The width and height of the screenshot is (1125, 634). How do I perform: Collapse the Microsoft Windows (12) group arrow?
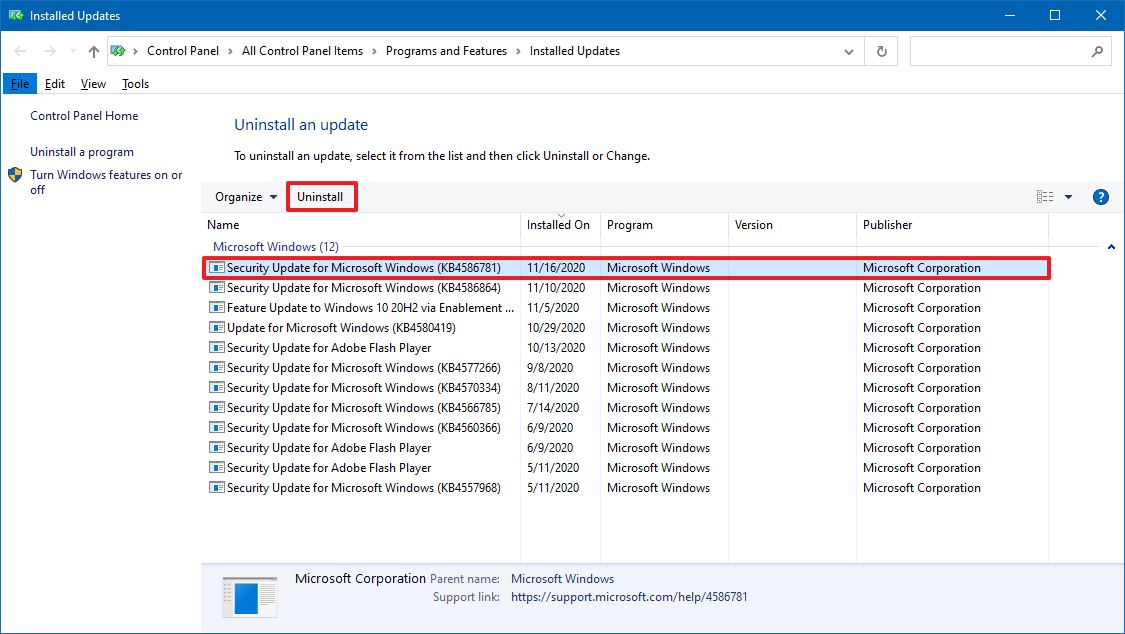click(1111, 247)
